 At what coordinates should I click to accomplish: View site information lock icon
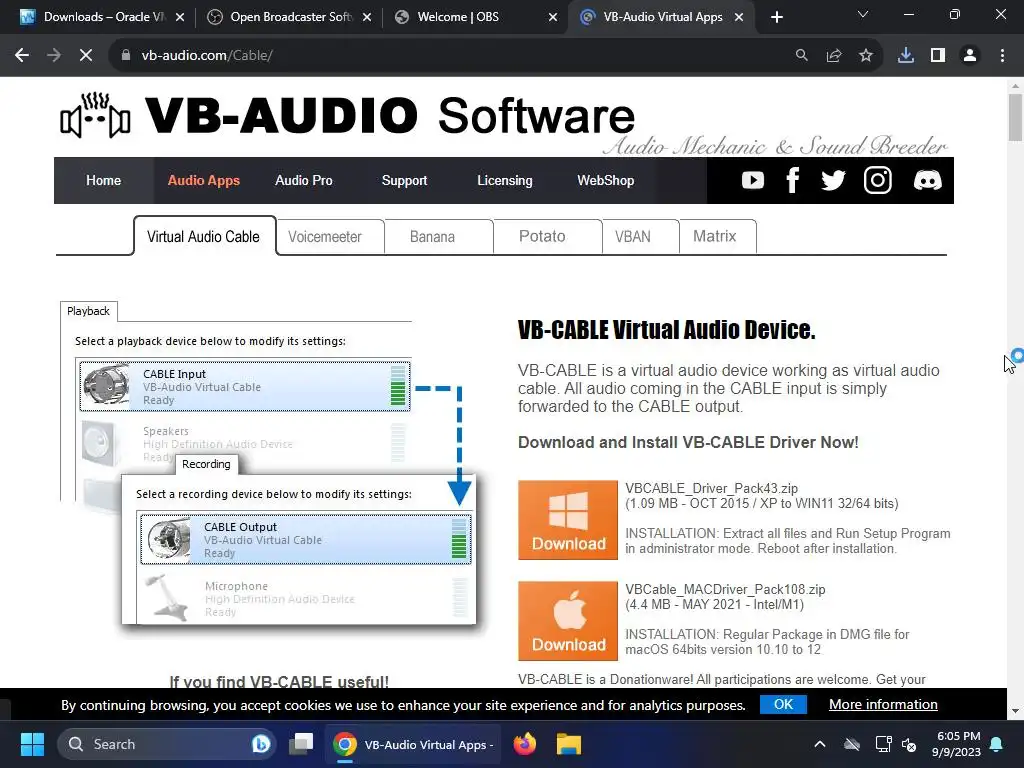(x=125, y=56)
